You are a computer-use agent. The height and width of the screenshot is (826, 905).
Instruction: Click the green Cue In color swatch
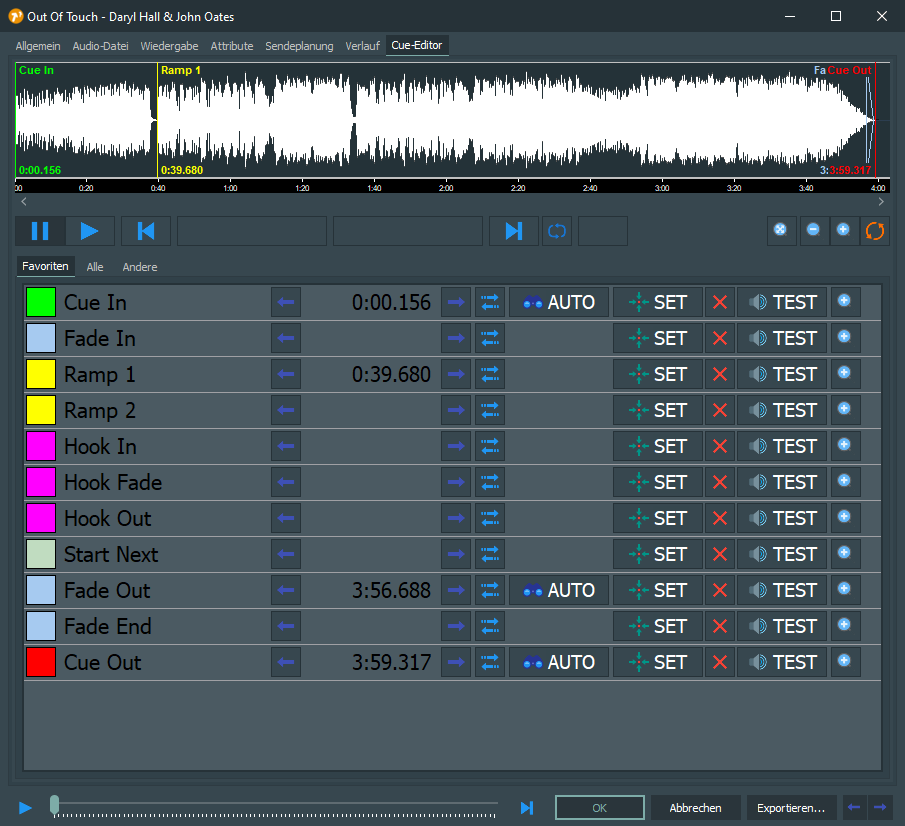41,302
